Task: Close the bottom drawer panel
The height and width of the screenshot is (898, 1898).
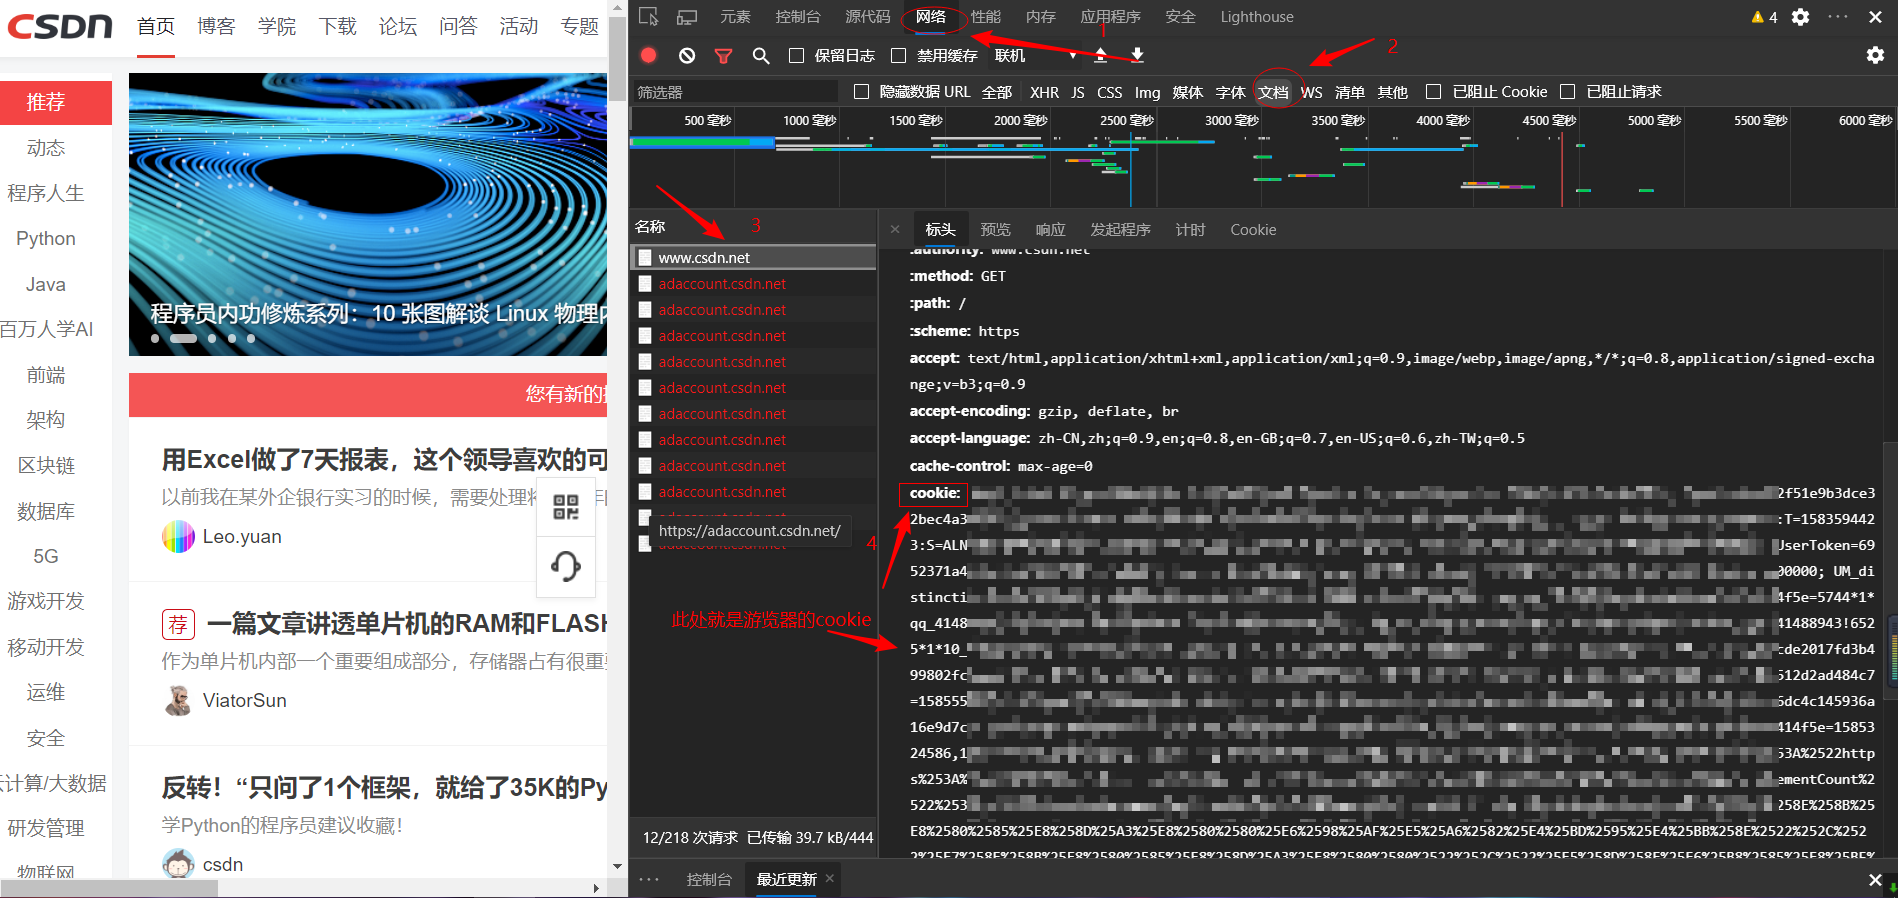Action: [1875, 880]
